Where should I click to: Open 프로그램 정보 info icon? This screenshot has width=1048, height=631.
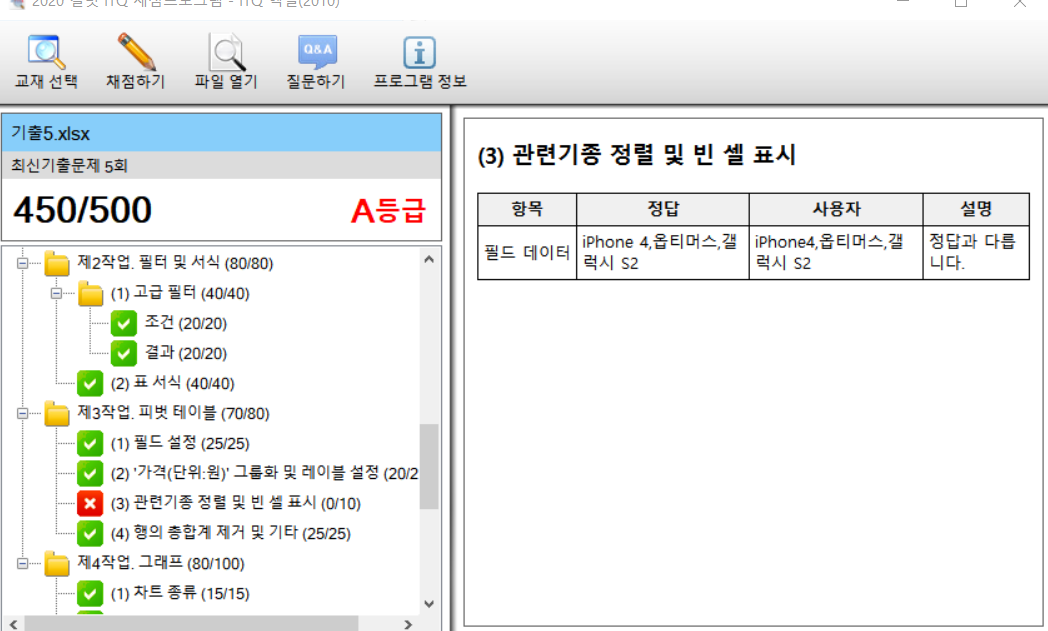[419, 52]
